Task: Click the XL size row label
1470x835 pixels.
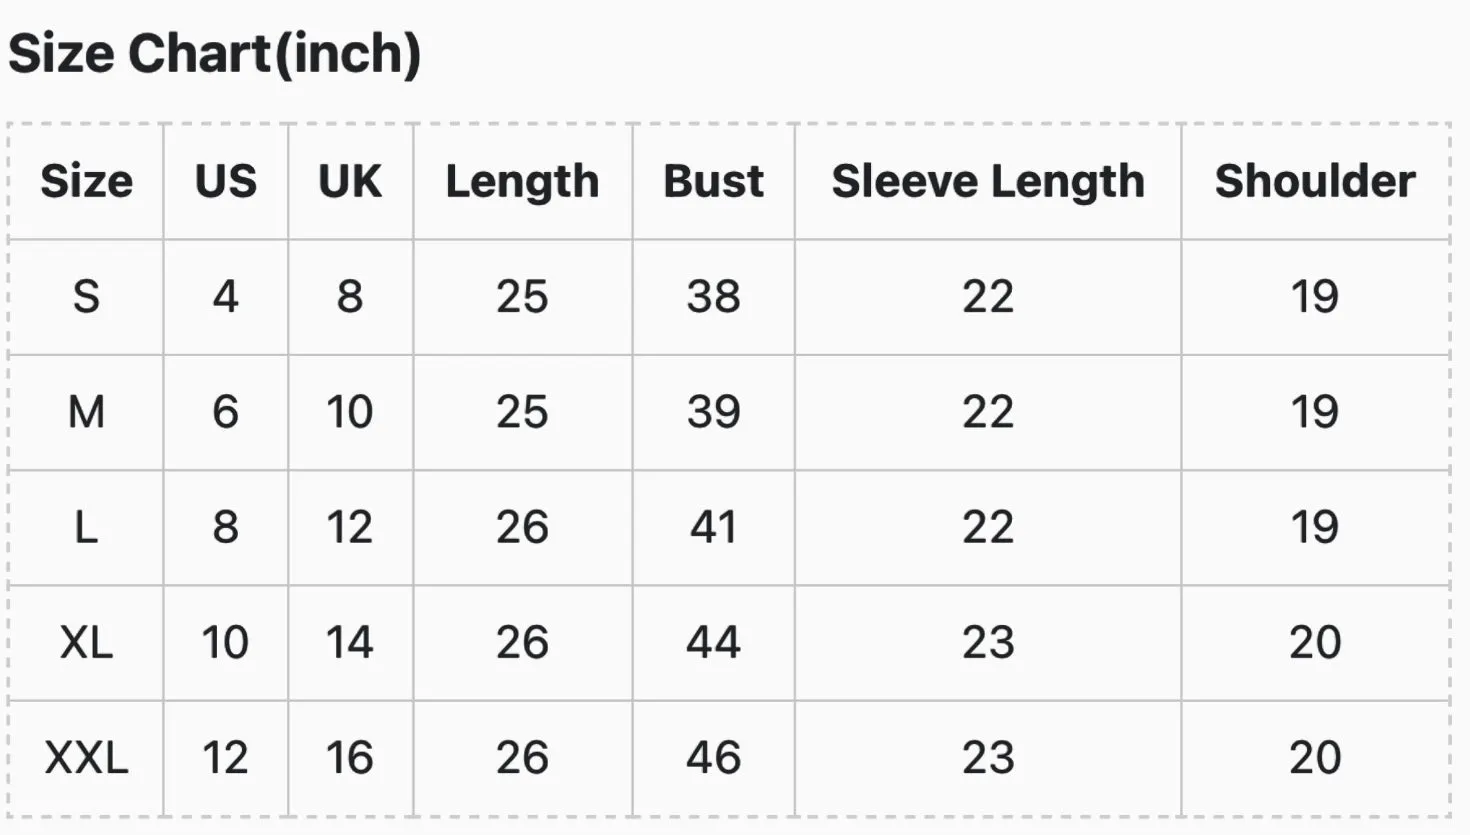Action: point(86,641)
